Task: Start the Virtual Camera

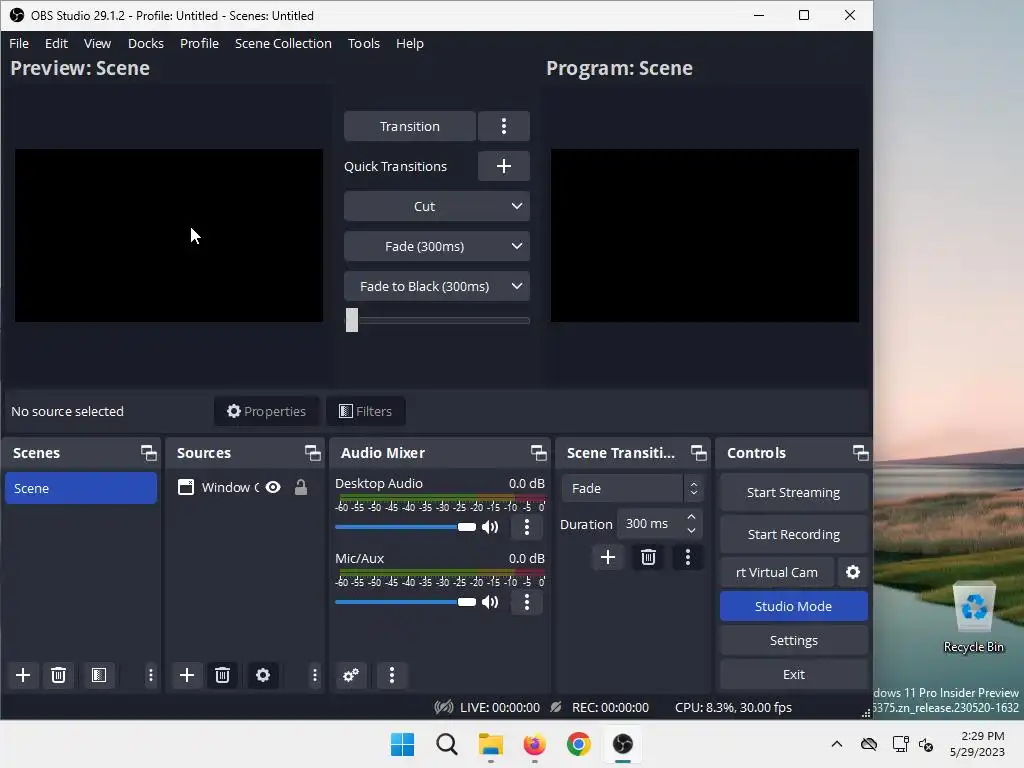Action: tap(777, 572)
